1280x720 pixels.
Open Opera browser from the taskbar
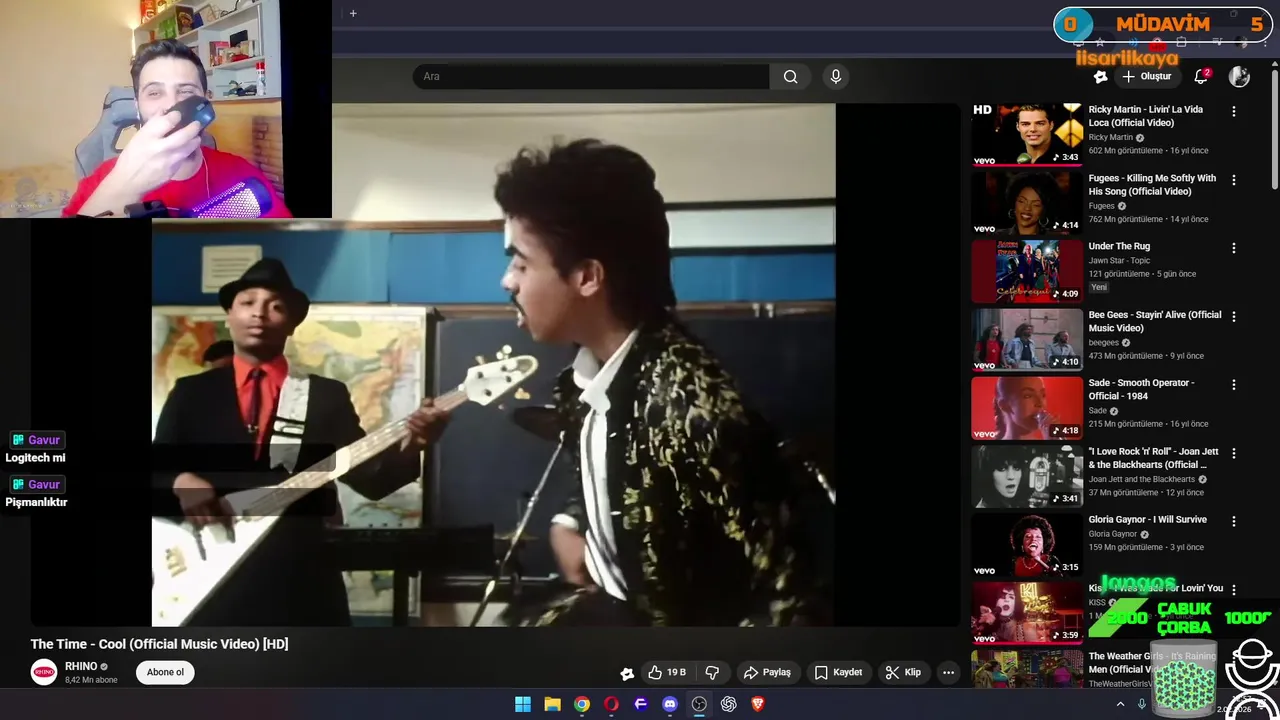click(611, 704)
